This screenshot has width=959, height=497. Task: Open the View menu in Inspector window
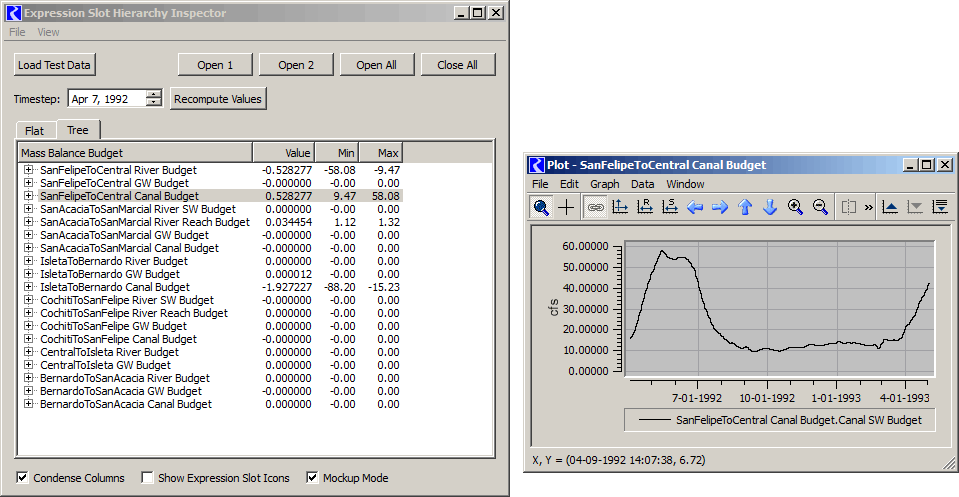tap(48, 32)
